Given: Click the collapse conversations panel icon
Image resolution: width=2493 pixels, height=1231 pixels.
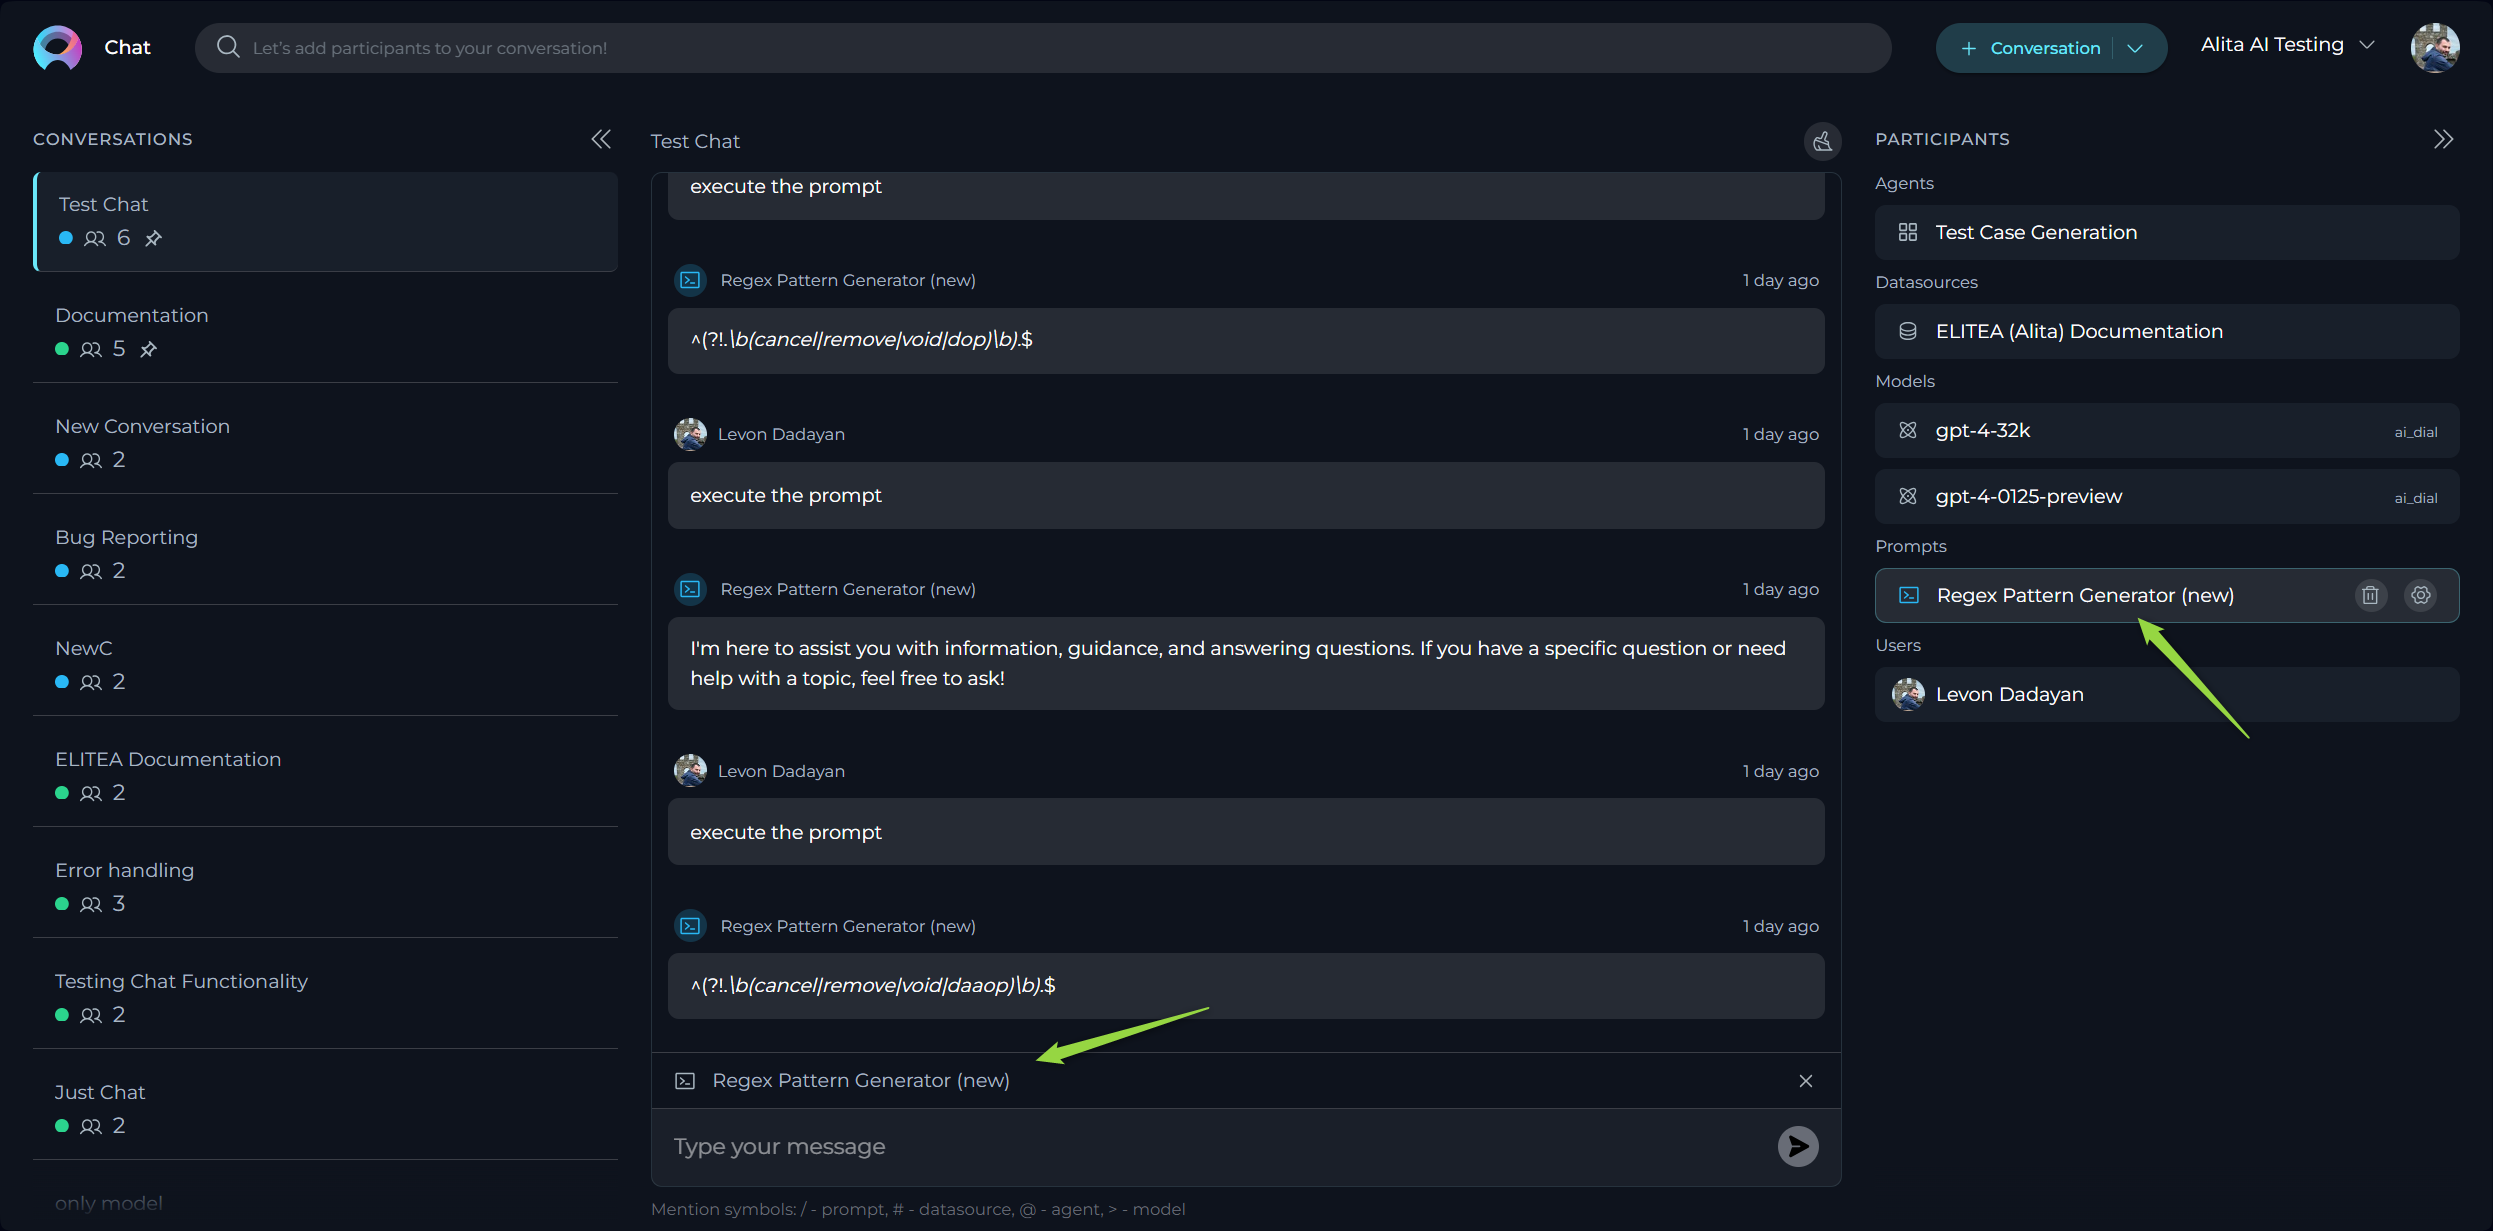Looking at the screenshot, I should [x=601, y=138].
